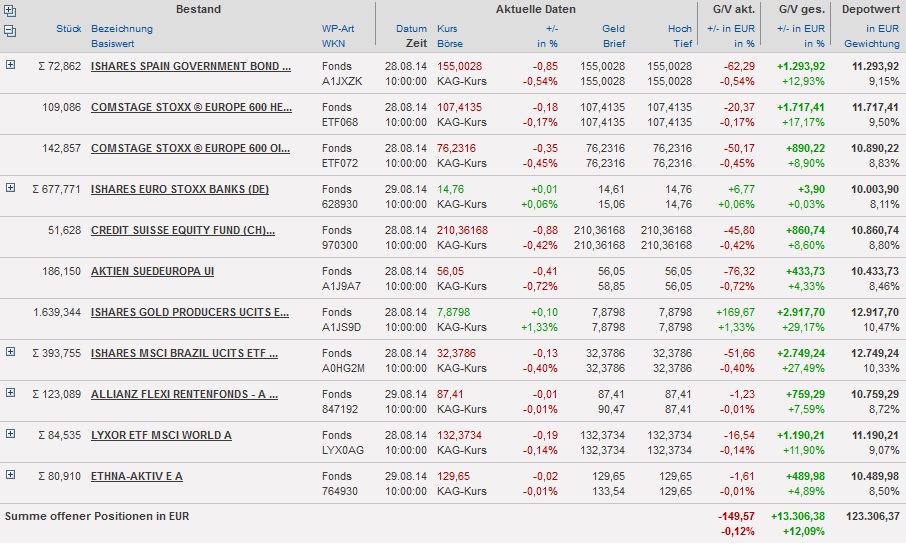Sort by the Bezeichnung column header

[x=122, y=29]
